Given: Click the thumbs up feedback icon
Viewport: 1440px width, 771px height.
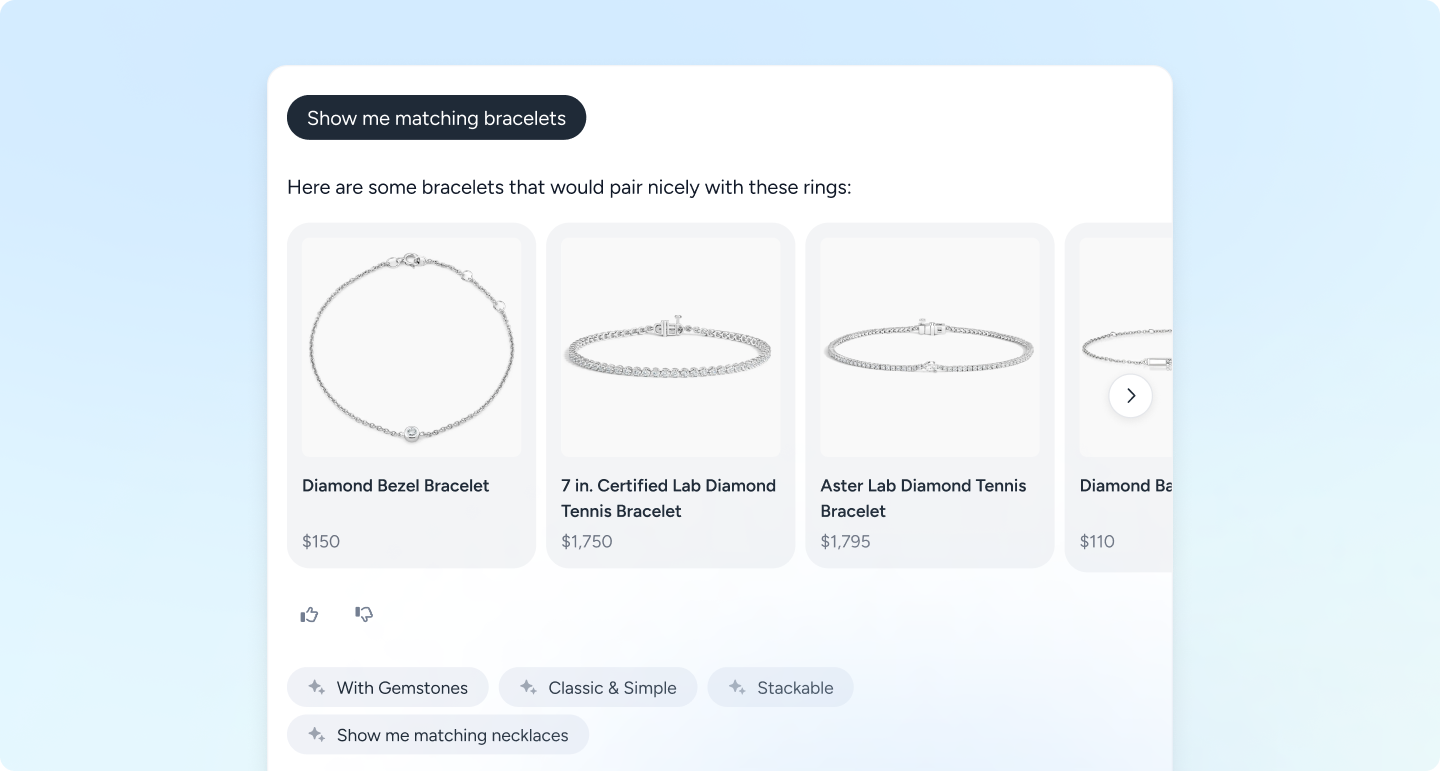Looking at the screenshot, I should (x=309, y=614).
